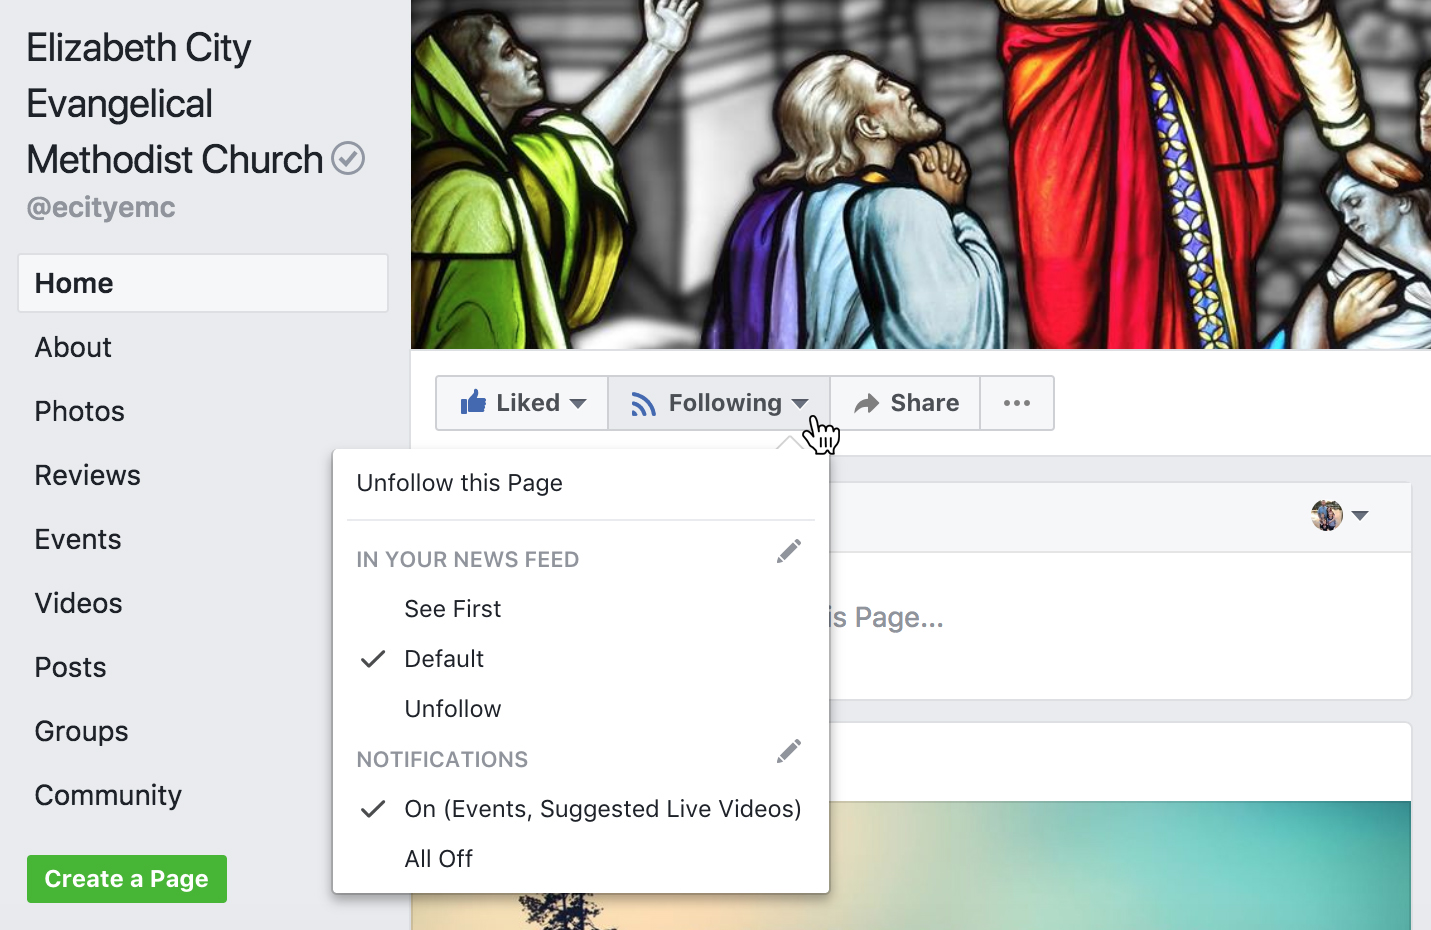Open the Reviews section
The width and height of the screenshot is (1431, 930).
coord(88,475)
